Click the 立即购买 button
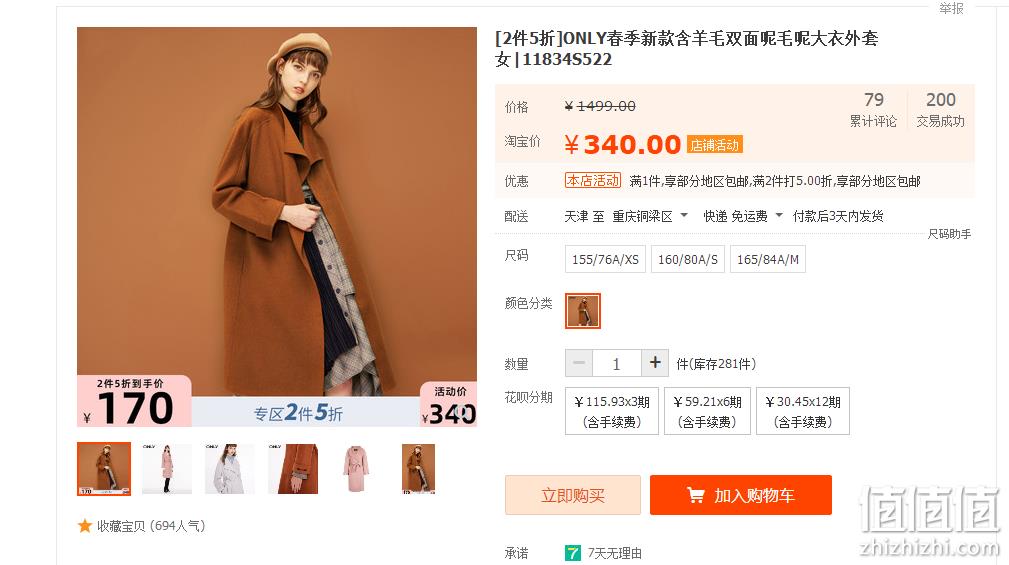1009x565 pixels. pyautogui.click(x=573, y=495)
